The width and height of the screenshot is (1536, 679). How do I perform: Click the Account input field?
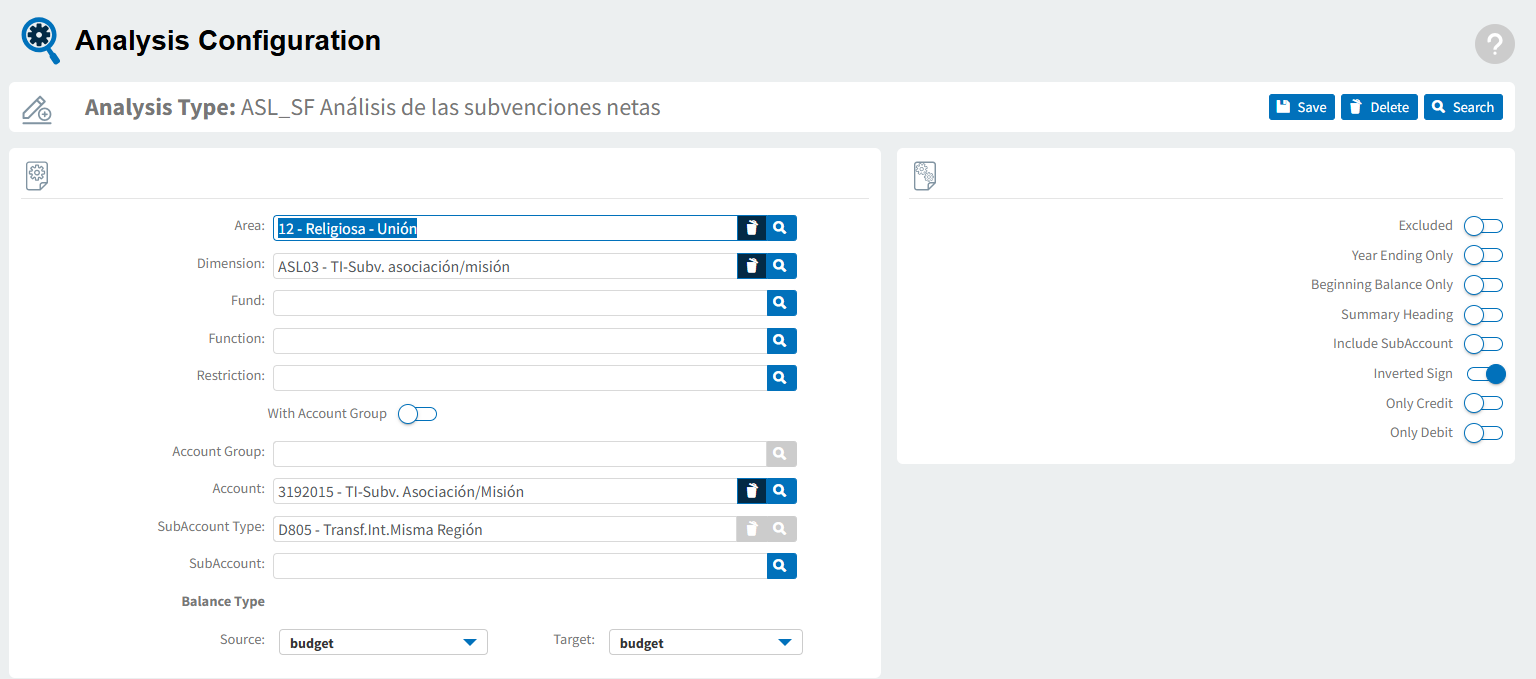(505, 491)
